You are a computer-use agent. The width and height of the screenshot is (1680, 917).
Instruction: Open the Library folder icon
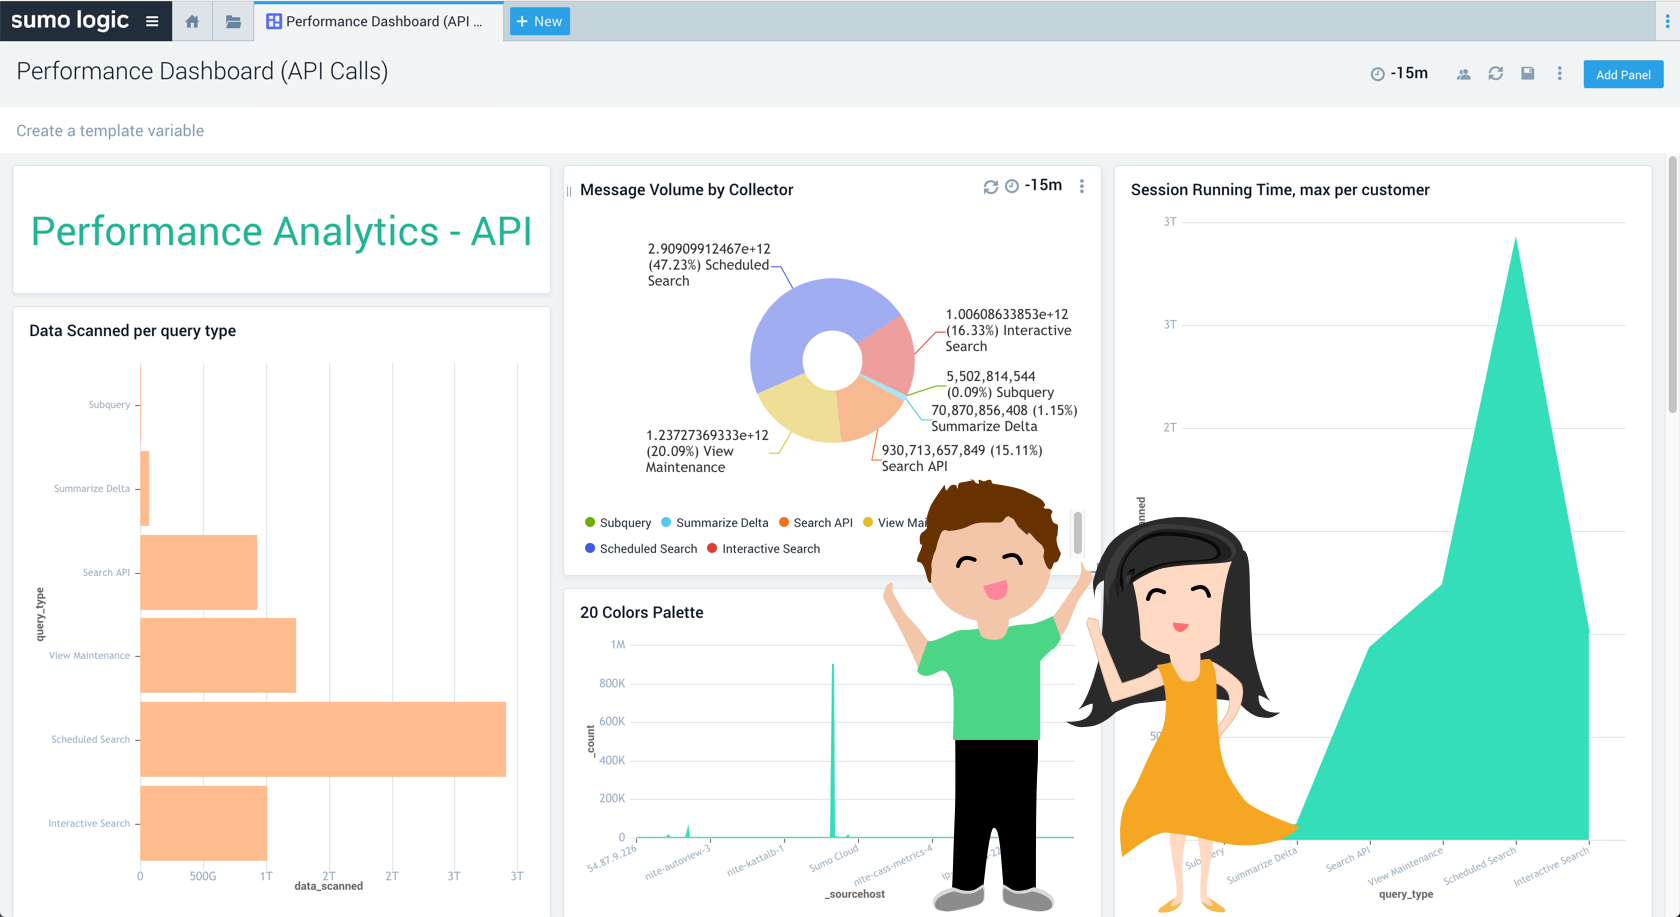pyautogui.click(x=233, y=21)
